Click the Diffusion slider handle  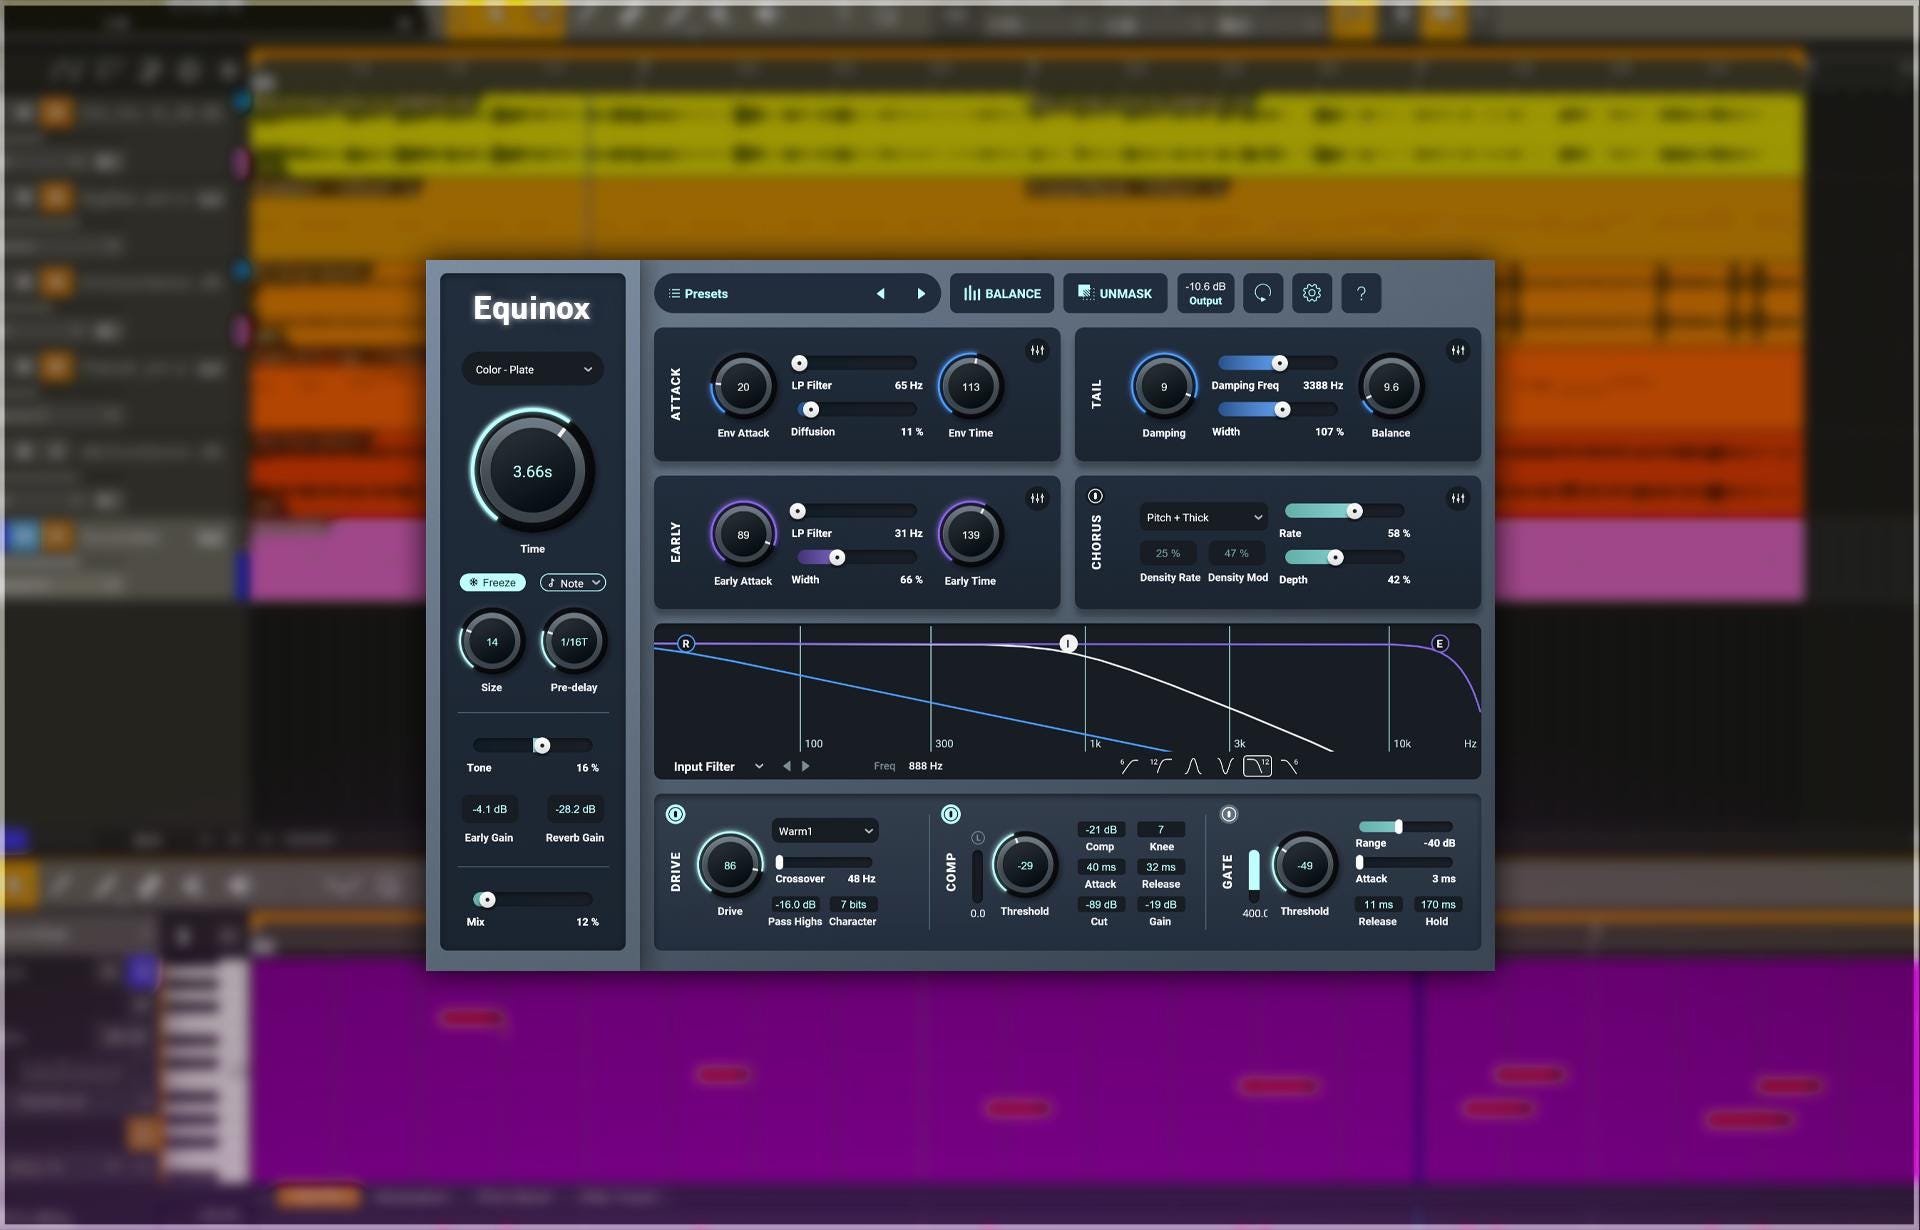[811, 409]
